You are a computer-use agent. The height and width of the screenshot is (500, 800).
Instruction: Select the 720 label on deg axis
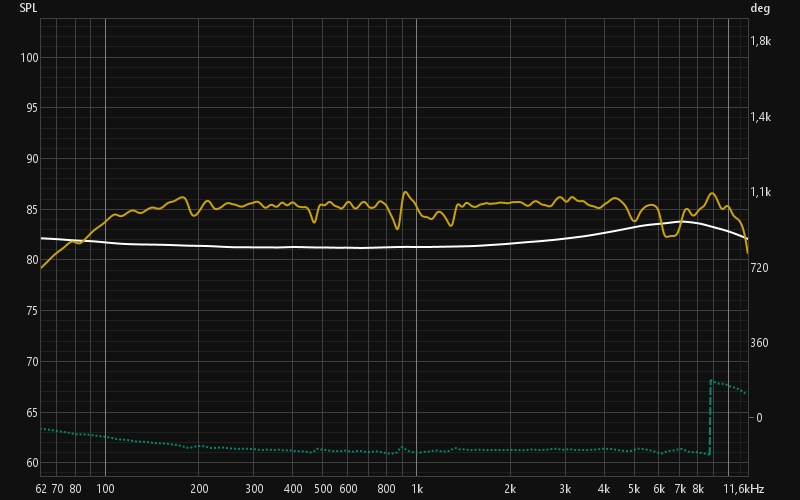pos(759,267)
